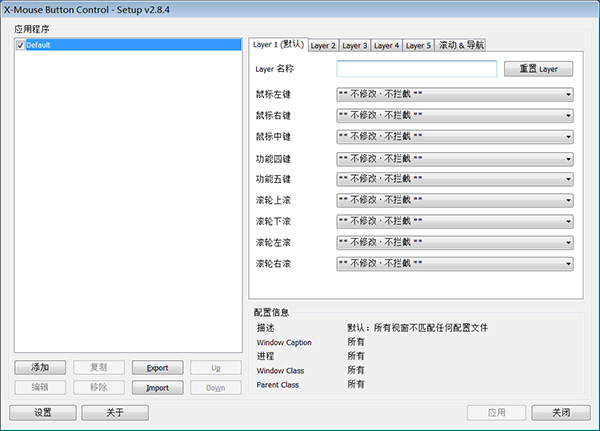Image resolution: width=600 pixels, height=431 pixels.
Task: Toggle the Default profile checkbox
Action: pyautogui.click(x=21, y=45)
